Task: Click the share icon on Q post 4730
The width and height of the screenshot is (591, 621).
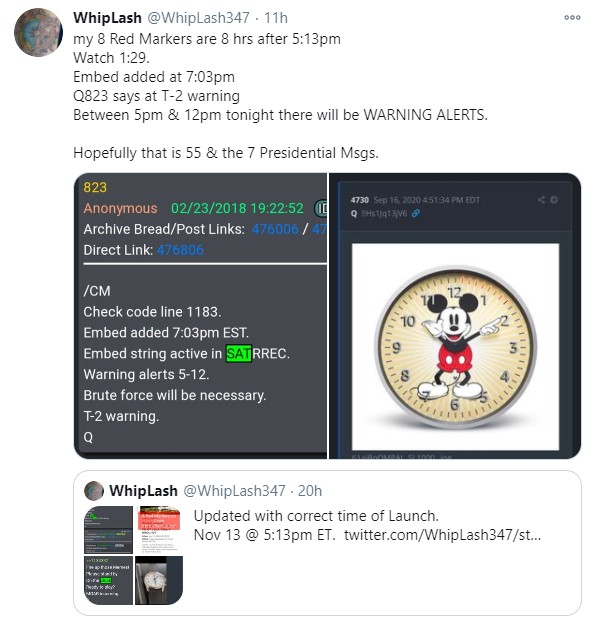Action: coord(541,200)
